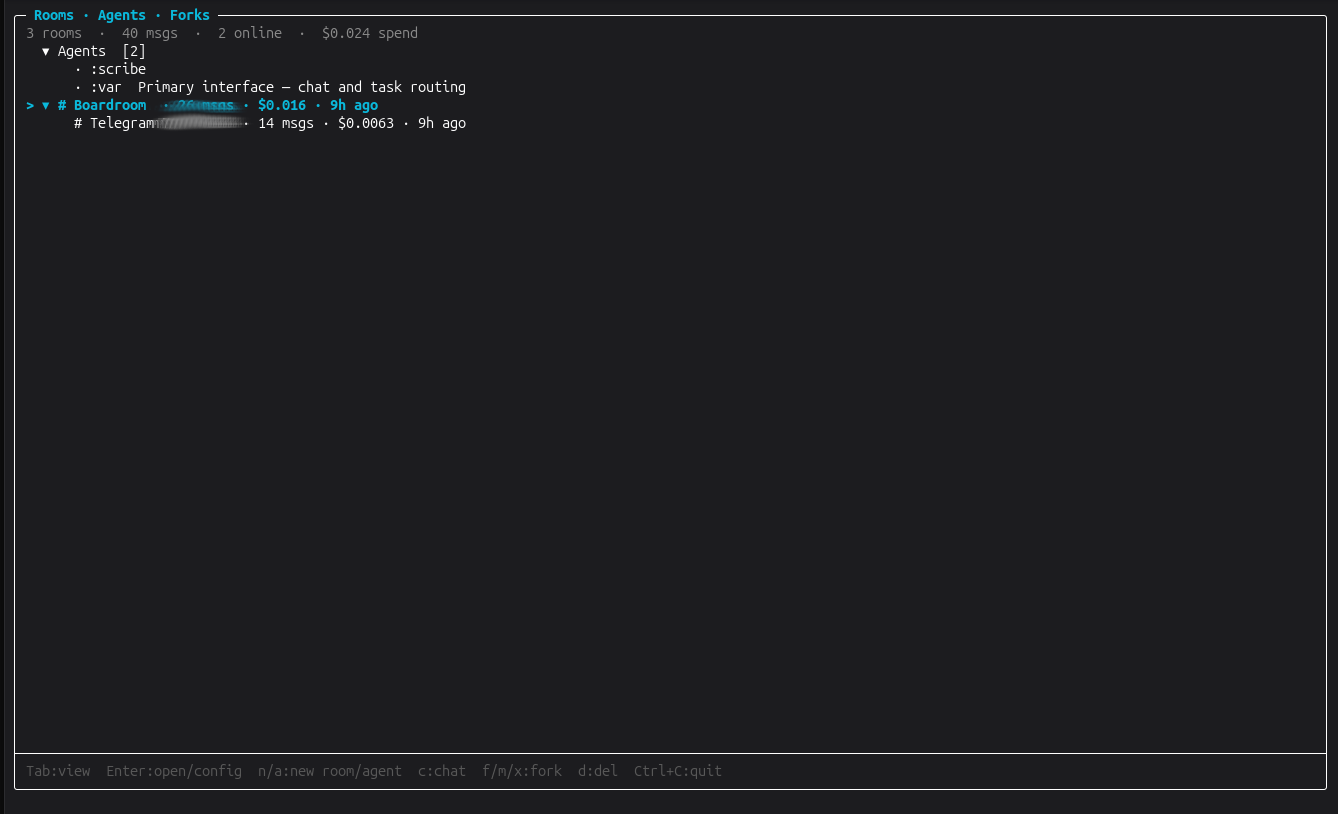Click the Telegram hash icon
This screenshot has height=814, width=1338.
pyautogui.click(x=78, y=123)
